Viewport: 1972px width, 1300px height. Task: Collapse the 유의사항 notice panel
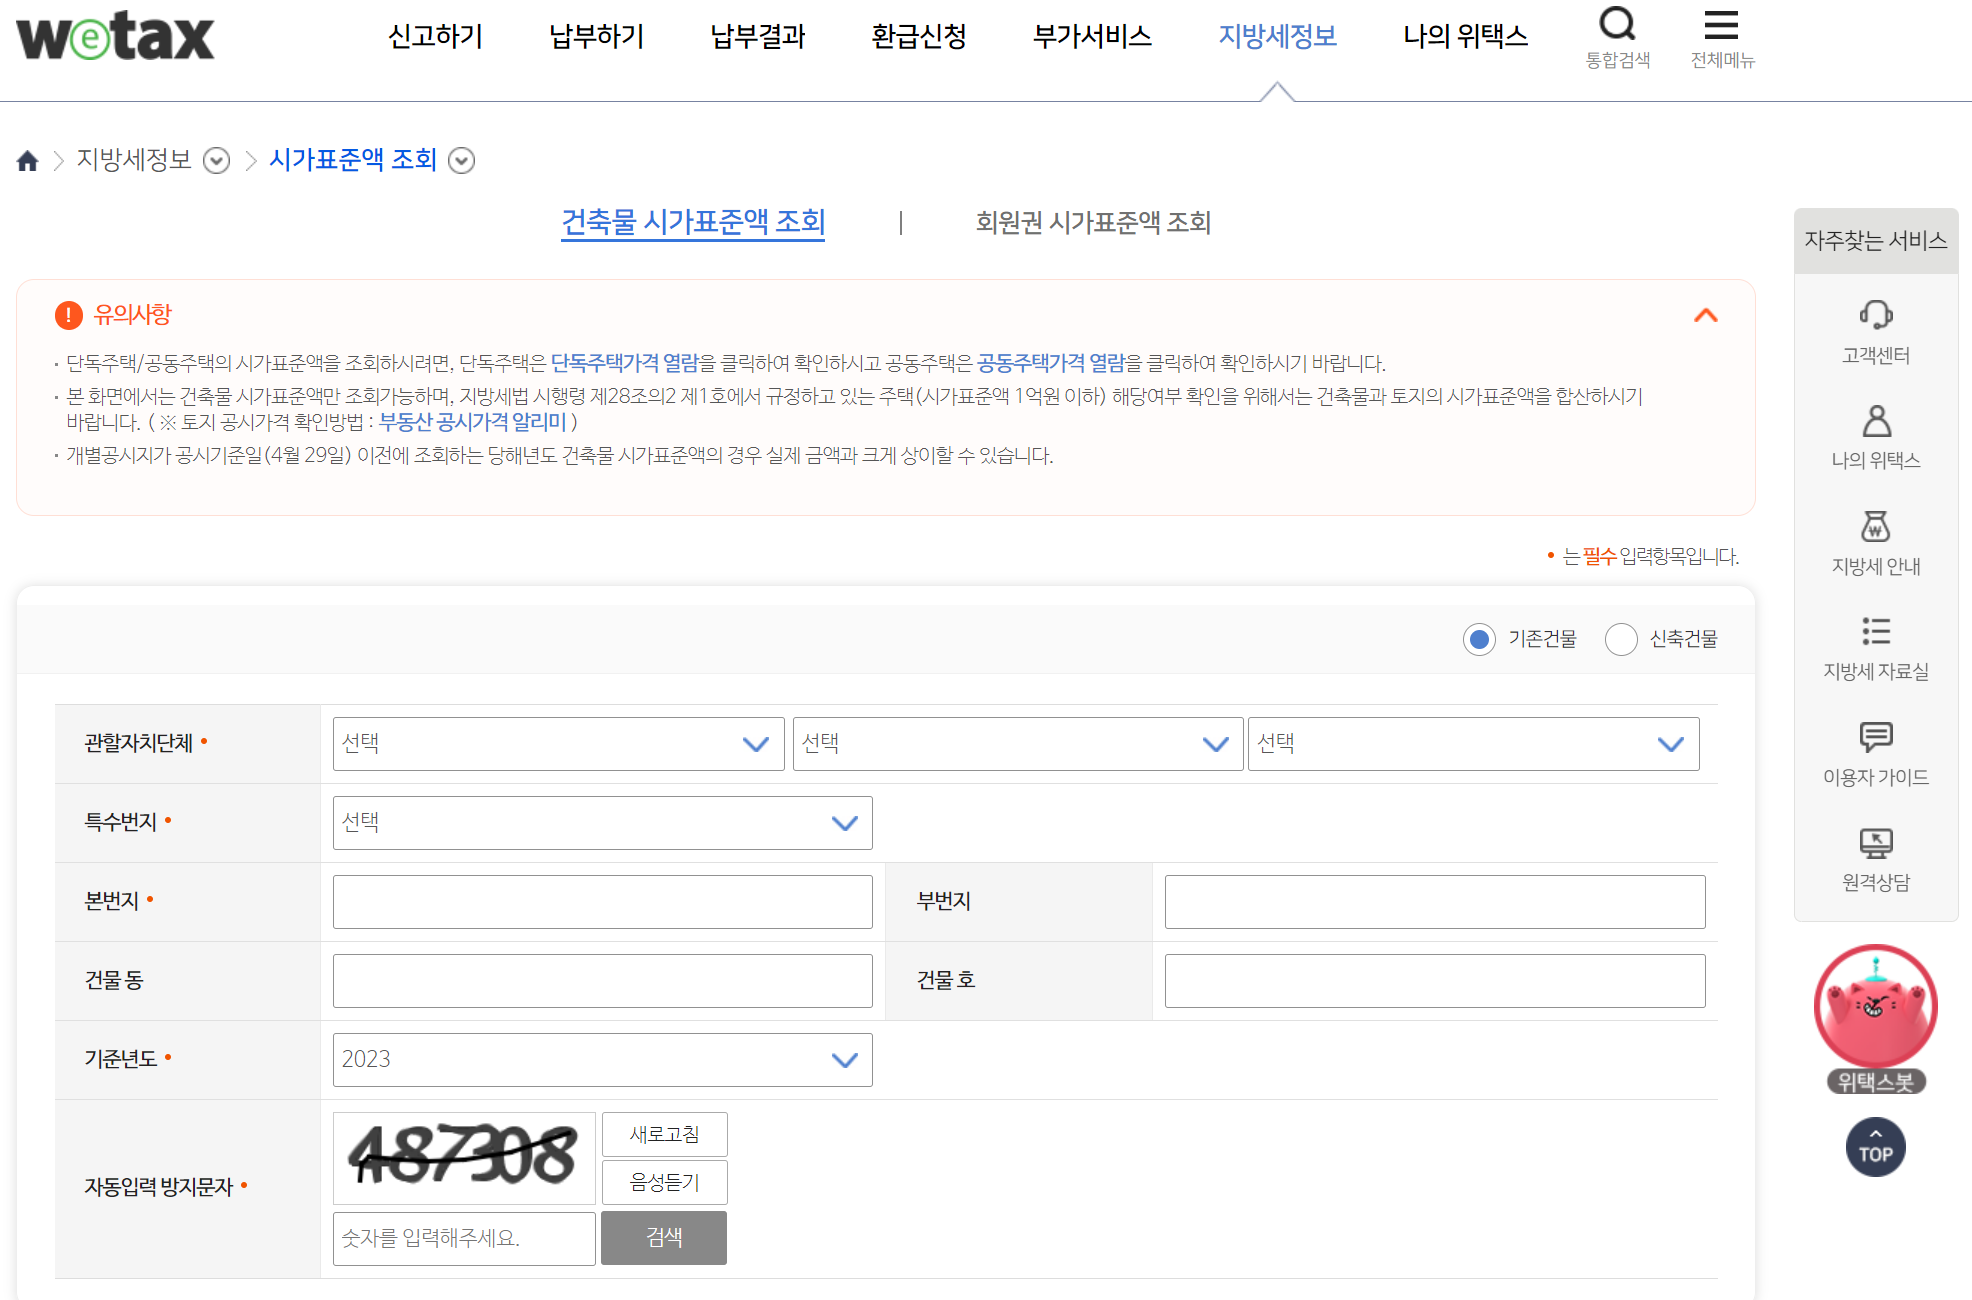coord(1705,316)
